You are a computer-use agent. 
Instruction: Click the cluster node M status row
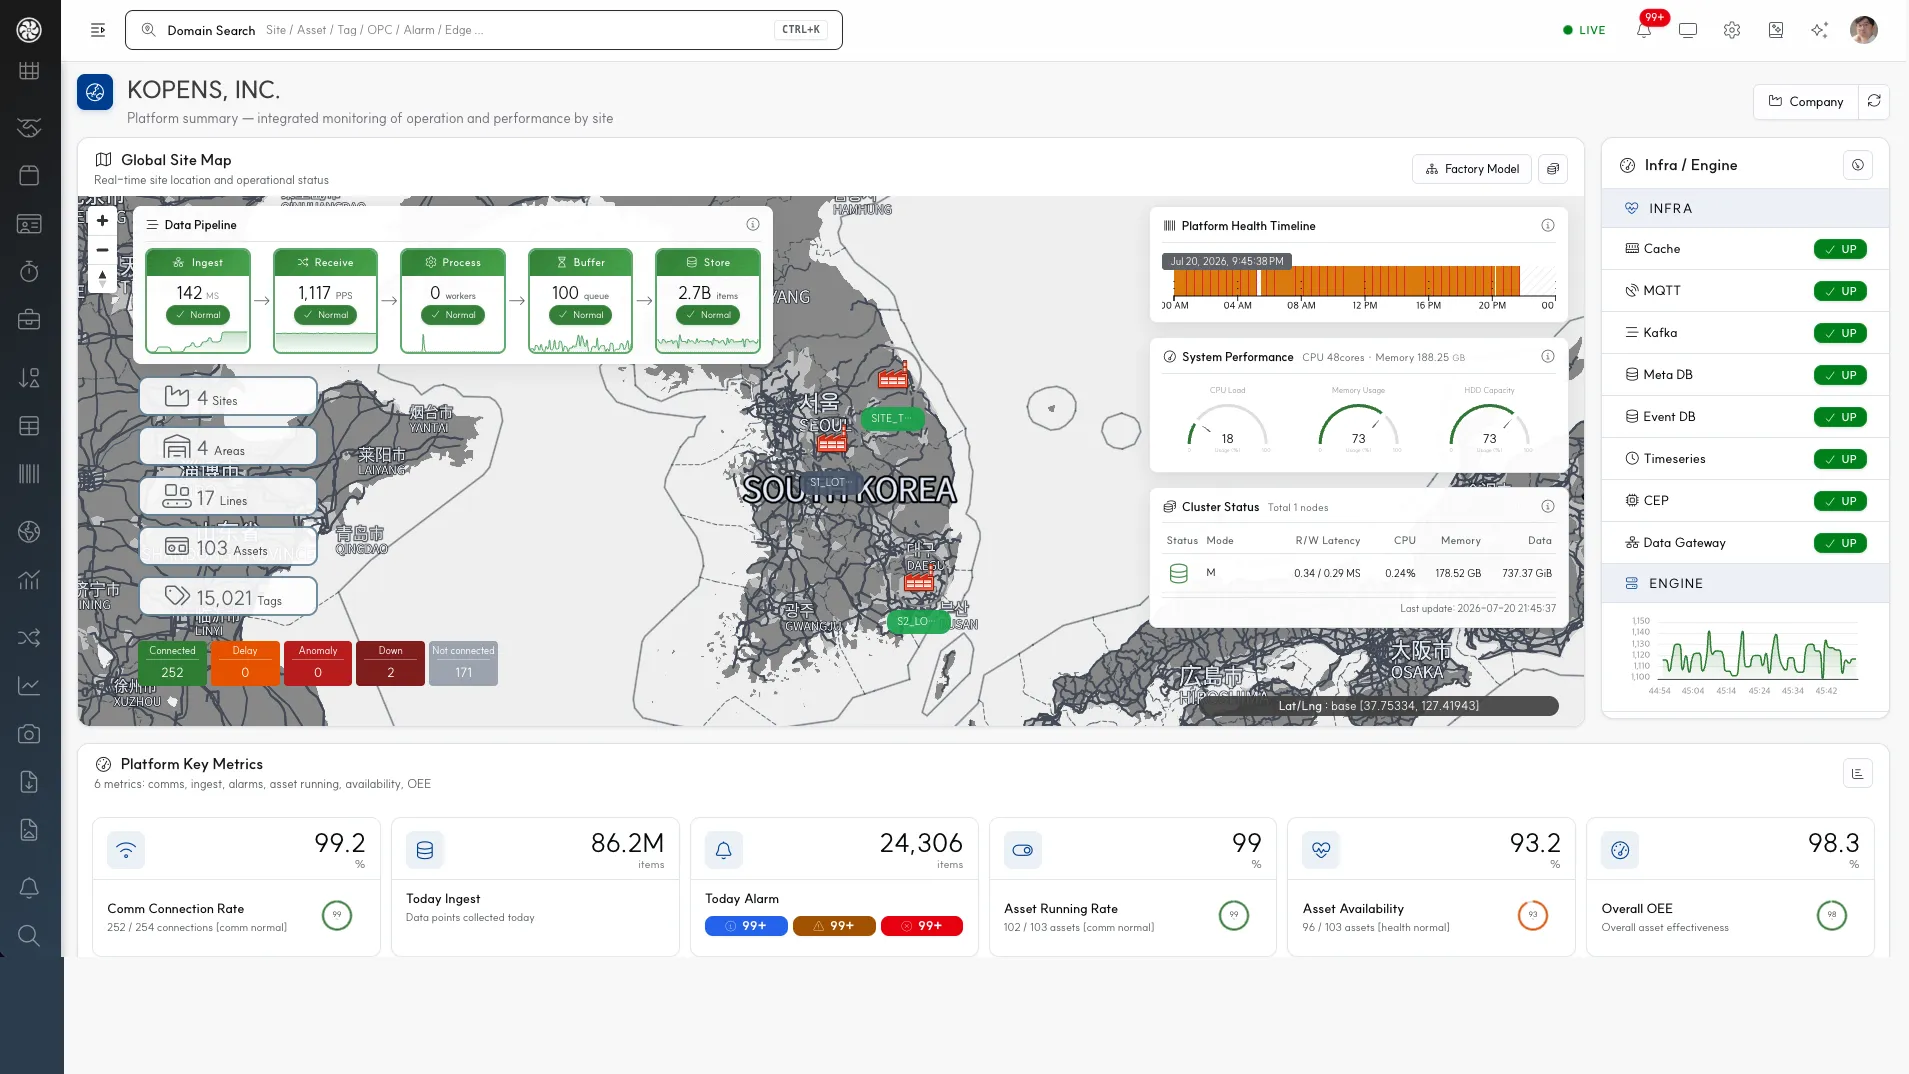click(1358, 573)
